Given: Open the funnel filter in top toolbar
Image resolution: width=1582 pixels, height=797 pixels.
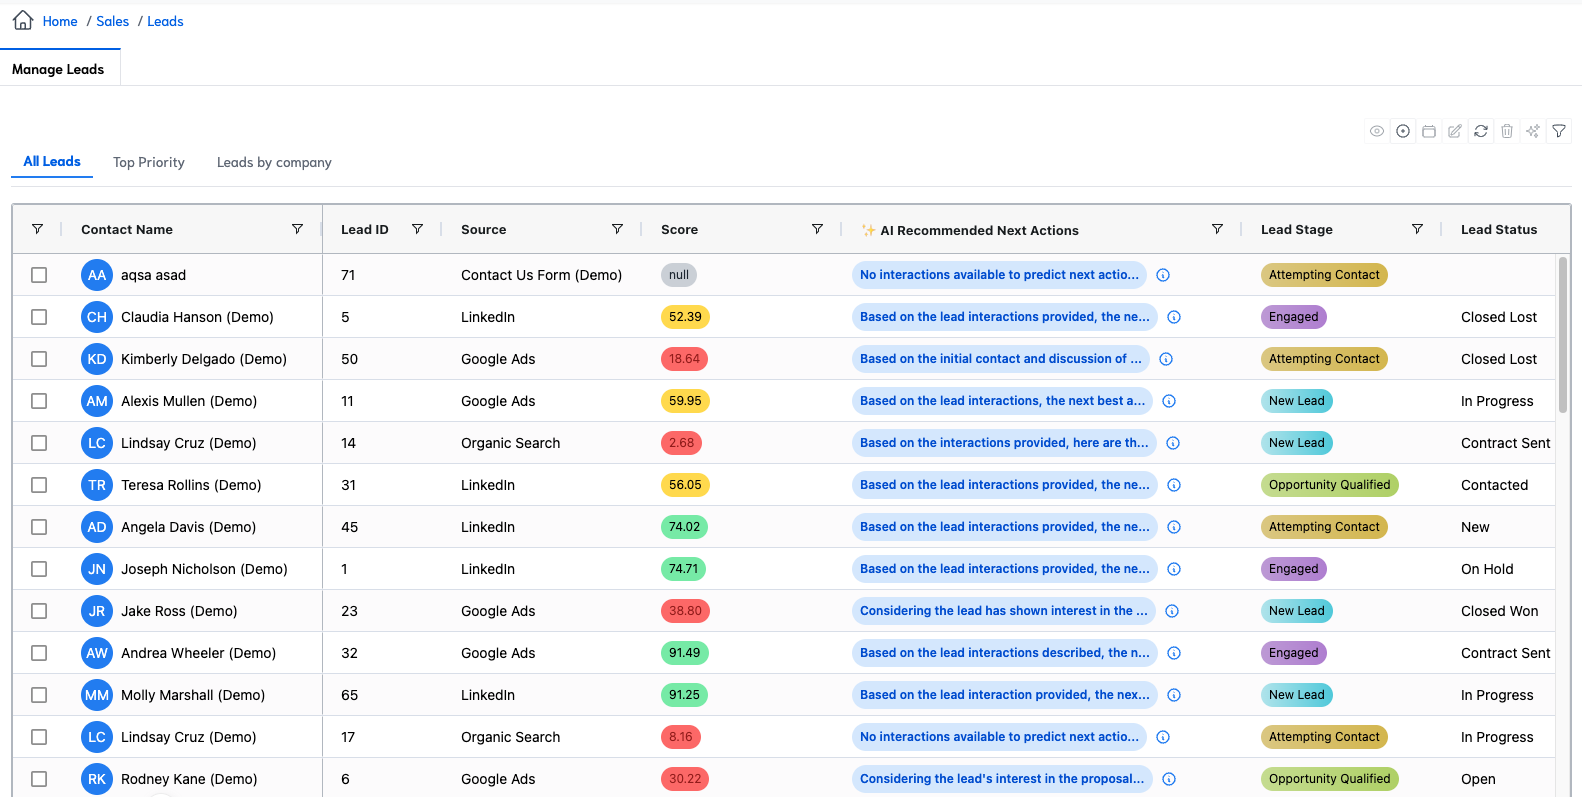Looking at the screenshot, I should click(x=1559, y=131).
